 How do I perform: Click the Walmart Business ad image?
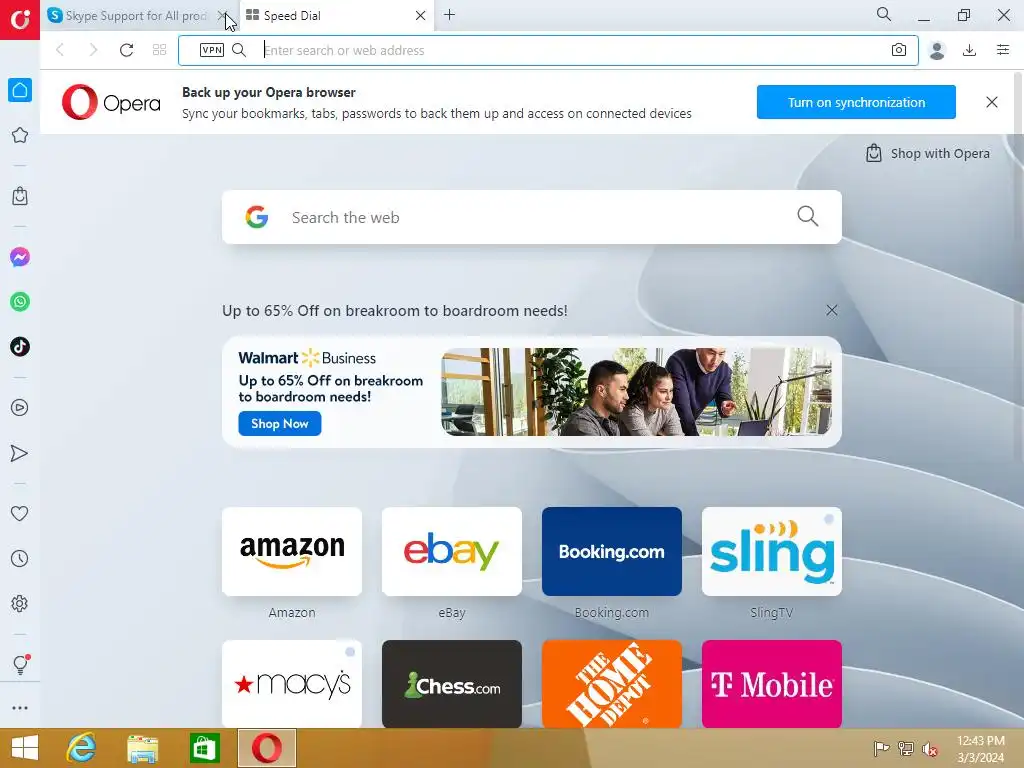[x=636, y=392]
